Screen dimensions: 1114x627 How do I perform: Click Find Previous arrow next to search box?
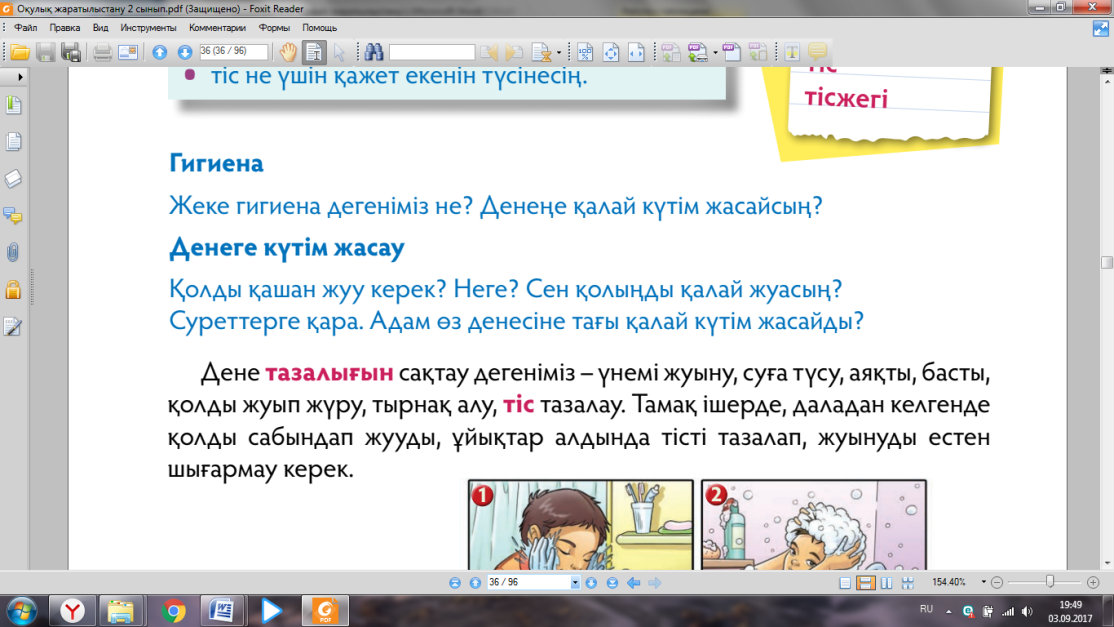tap(489, 52)
